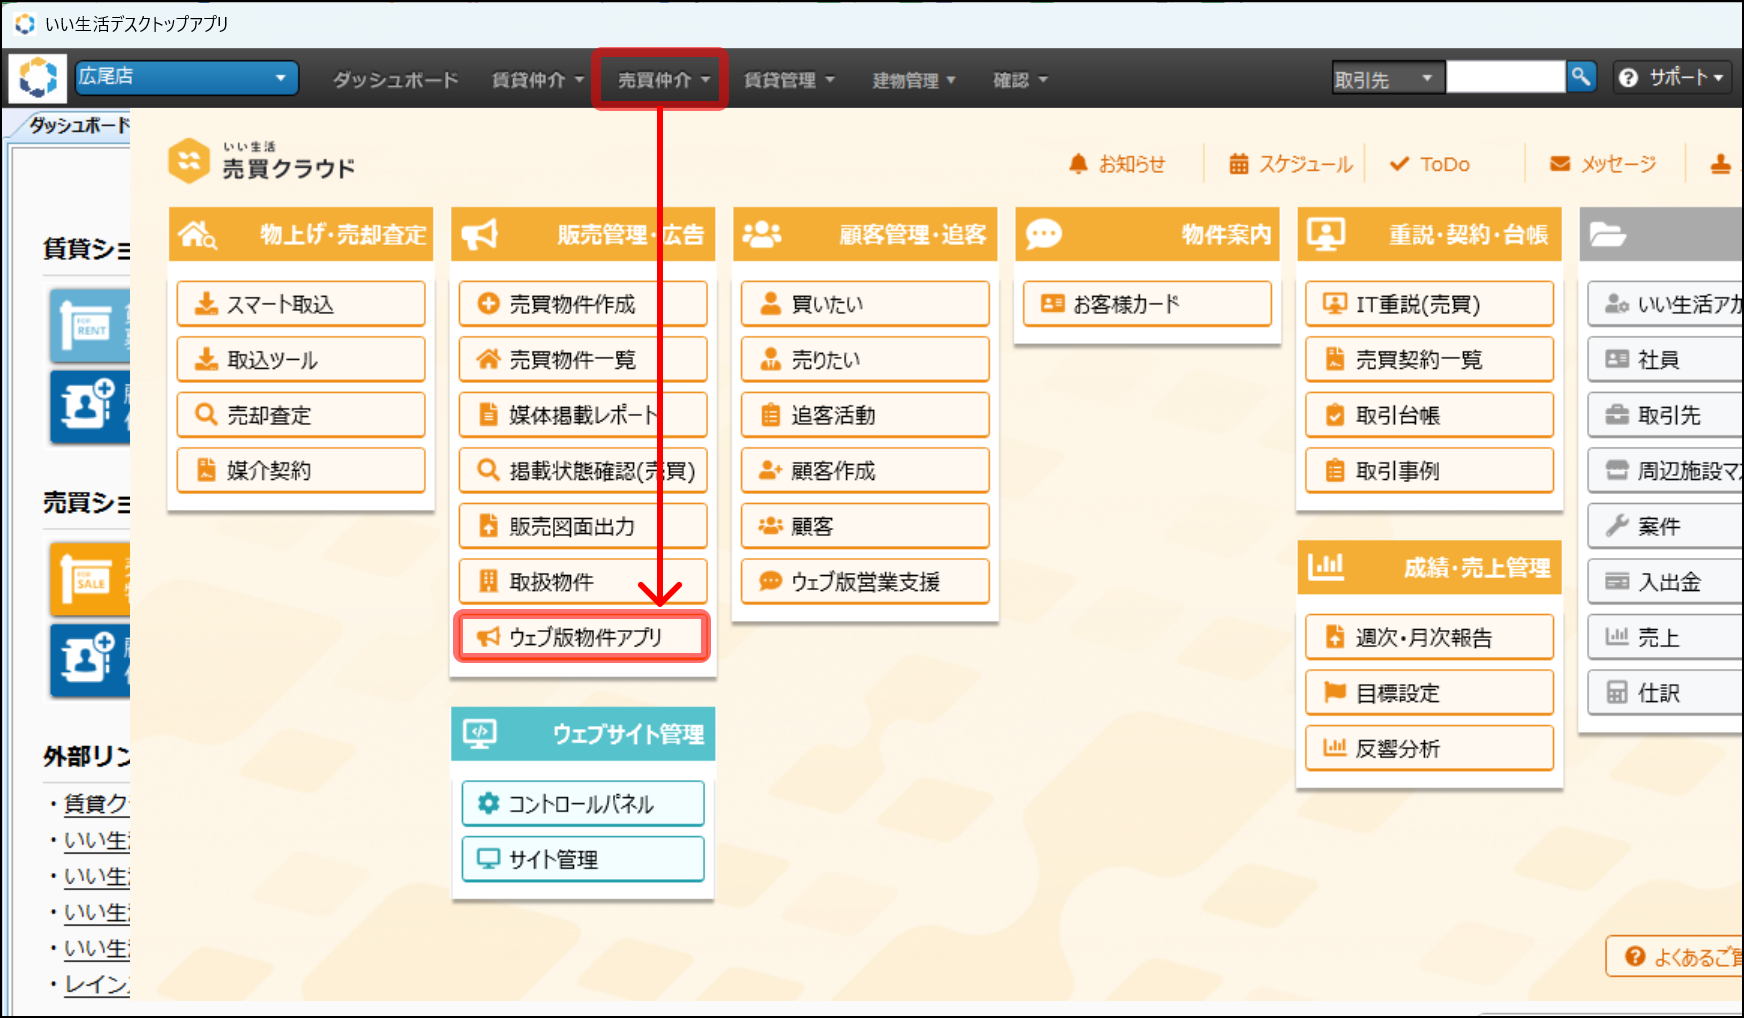Expand the 取引先 search type dropdown
Viewport: 1744px width, 1018px height.
[1389, 78]
